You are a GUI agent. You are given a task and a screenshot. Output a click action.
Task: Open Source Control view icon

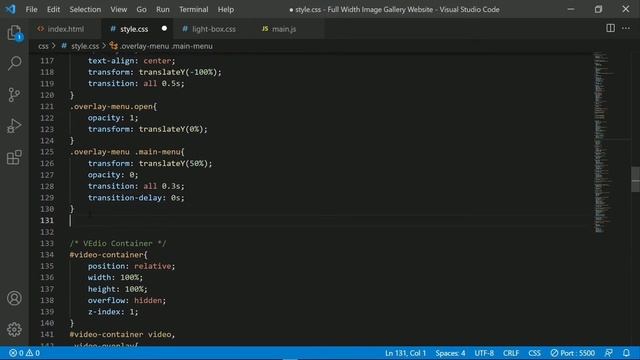click(14, 95)
